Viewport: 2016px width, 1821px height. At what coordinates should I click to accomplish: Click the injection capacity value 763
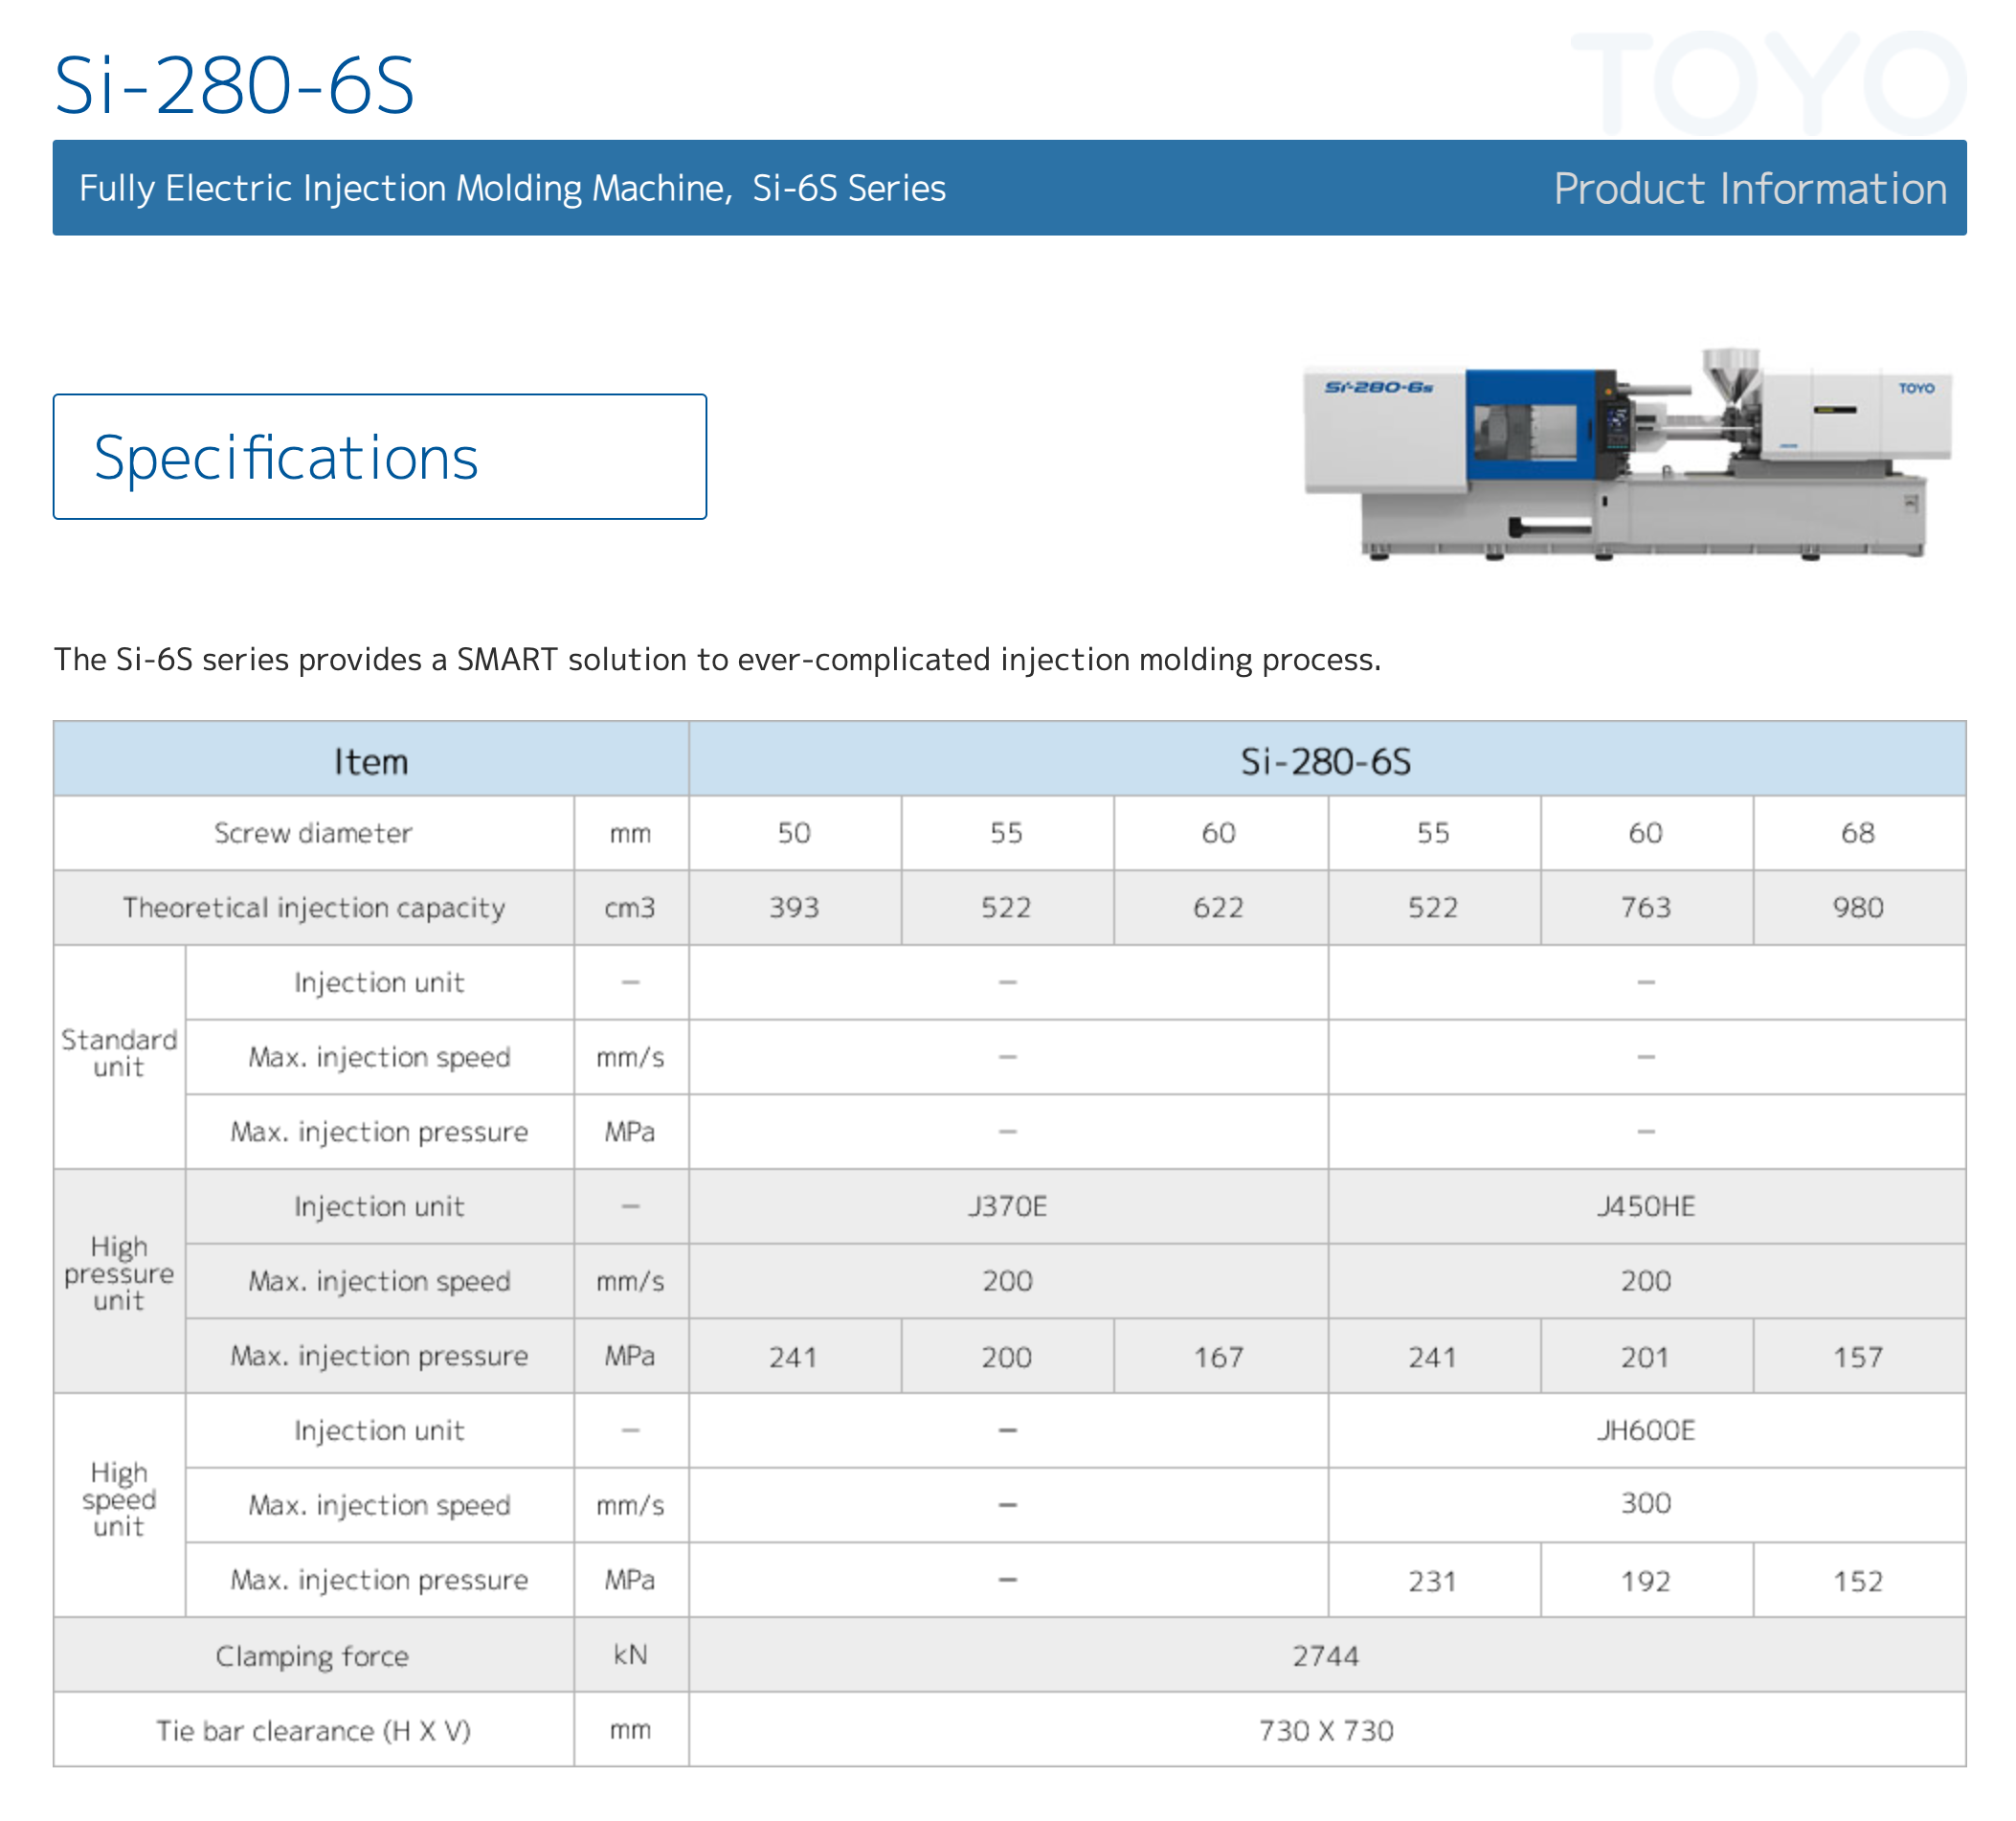coord(1645,908)
